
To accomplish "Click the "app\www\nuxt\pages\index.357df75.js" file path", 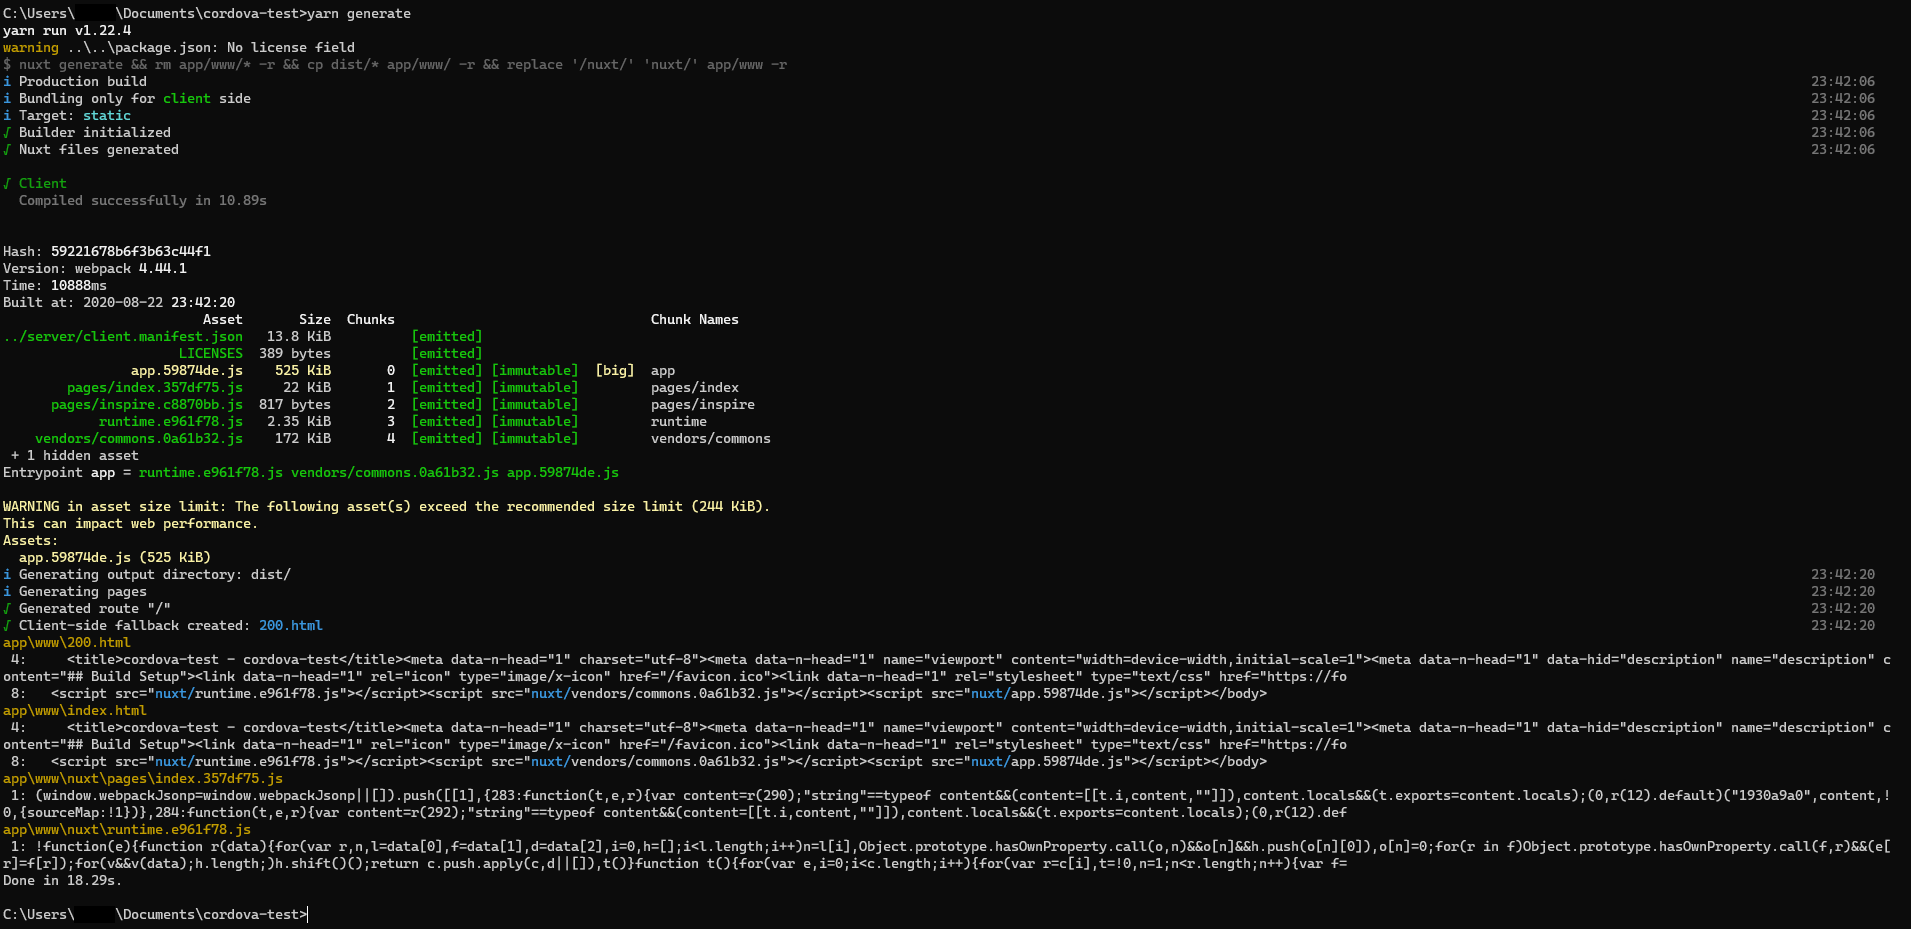I will click(x=143, y=778).
